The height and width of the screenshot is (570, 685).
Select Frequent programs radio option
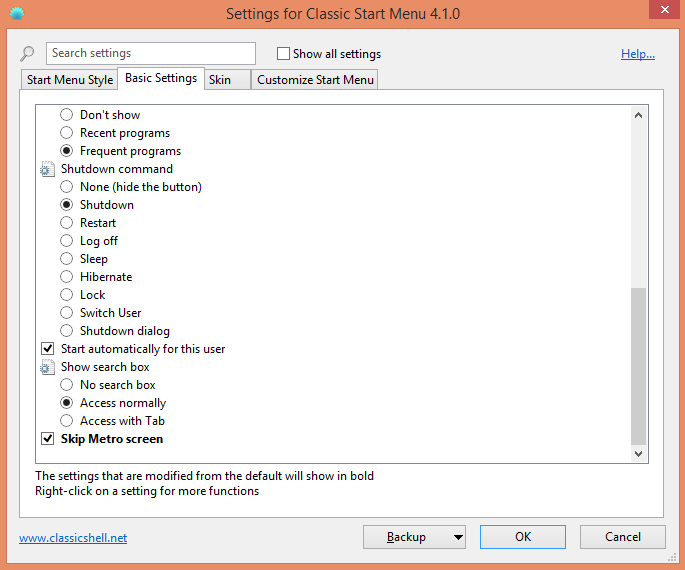pyautogui.click(x=66, y=151)
